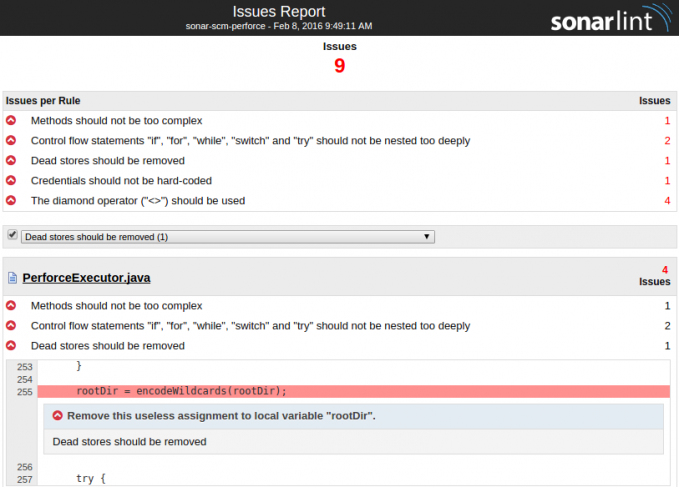Screen dimensions: 679x487
Task: Click severity icon in PerforceExecutor 'Methods should not be too complex' row
Action: click(11, 306)
